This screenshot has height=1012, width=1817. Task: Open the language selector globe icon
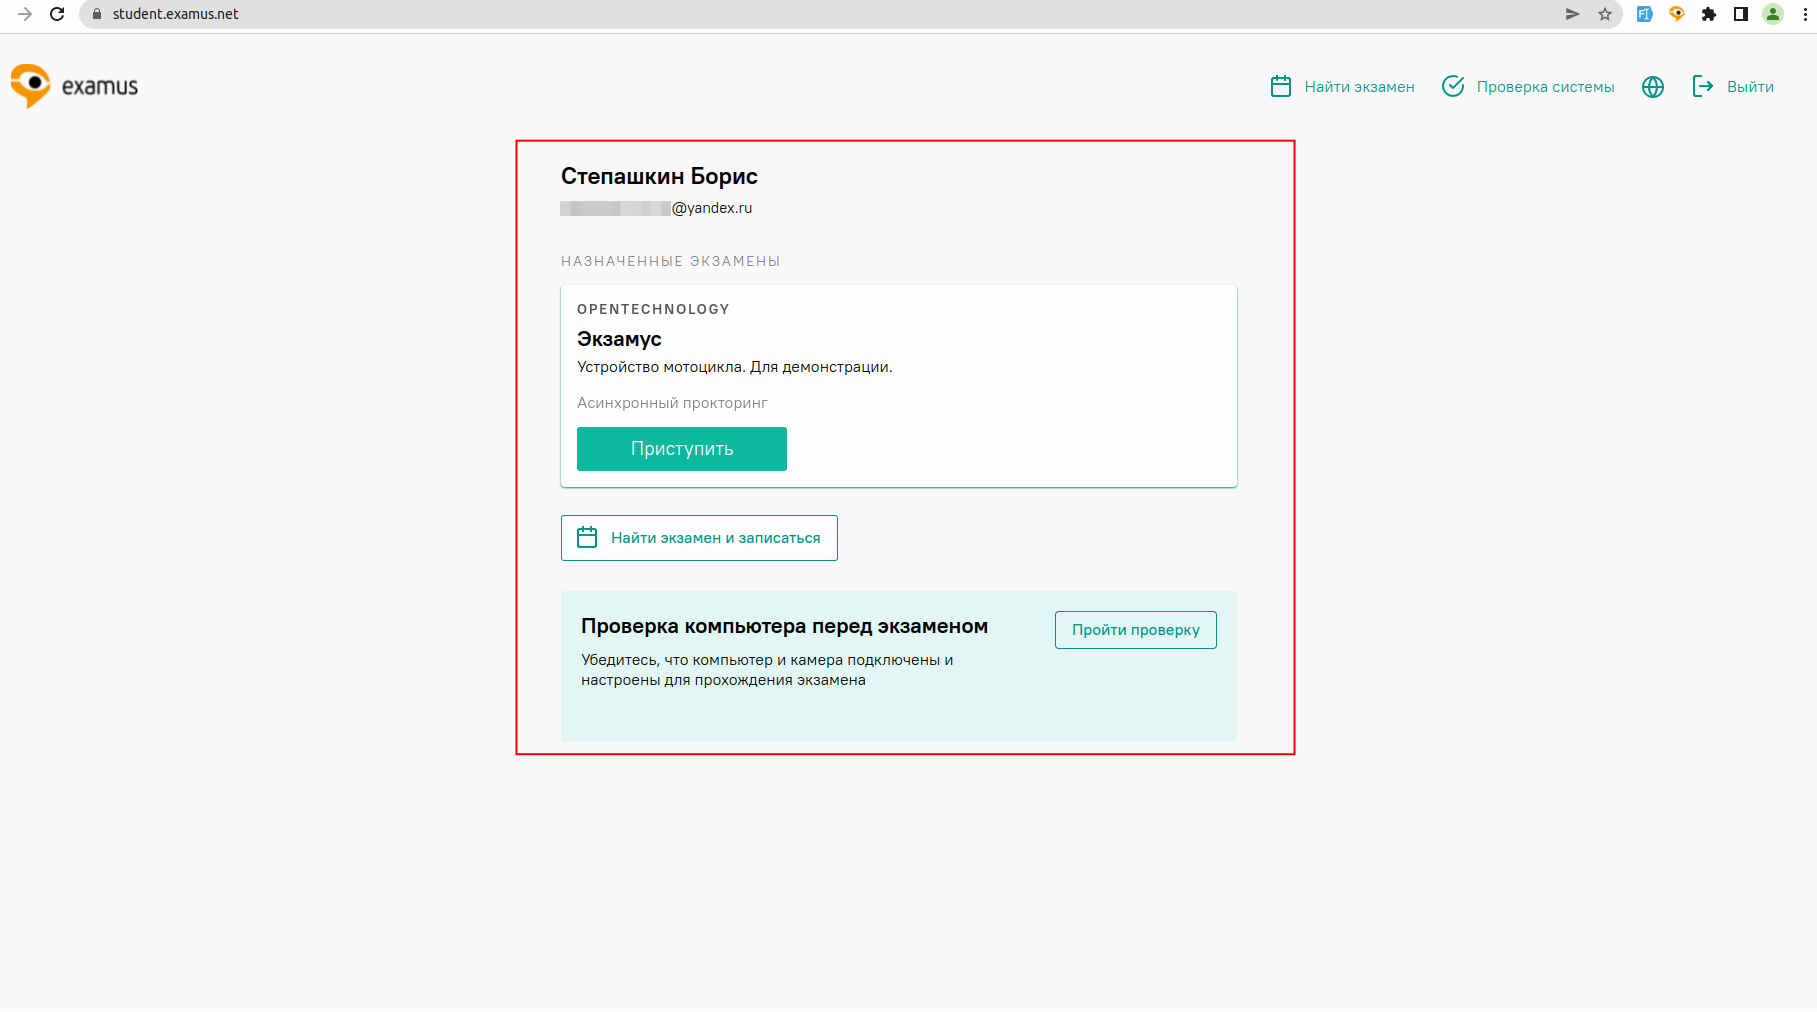coord(1653,87)
